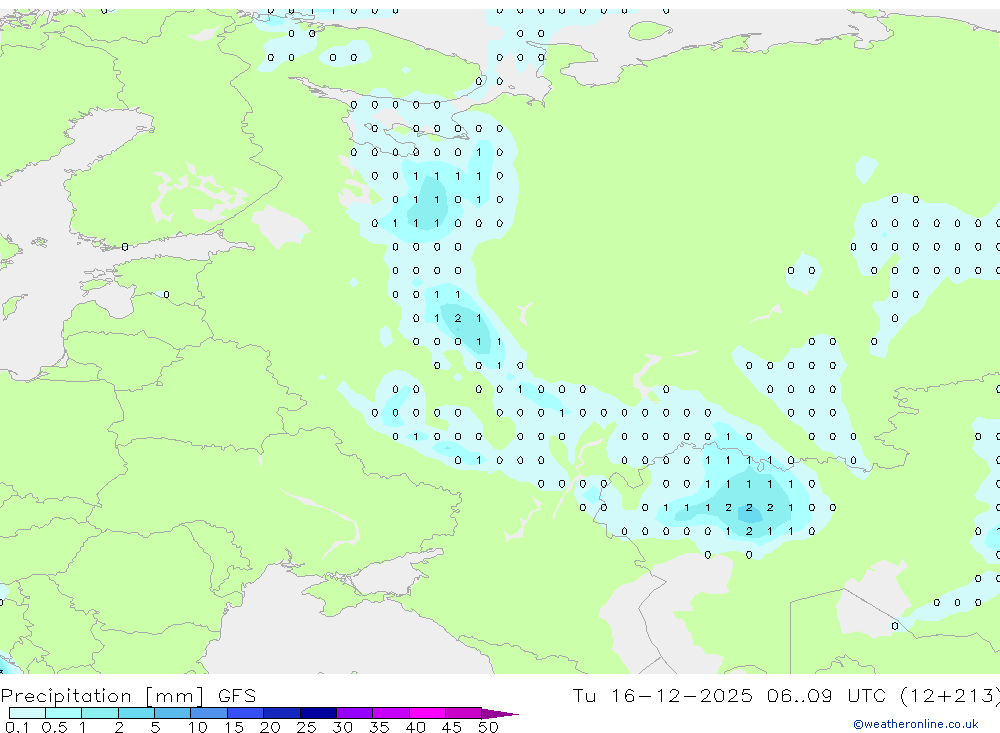
Task: Click the "0.5" legend scale label
Action: coord(54,727)
